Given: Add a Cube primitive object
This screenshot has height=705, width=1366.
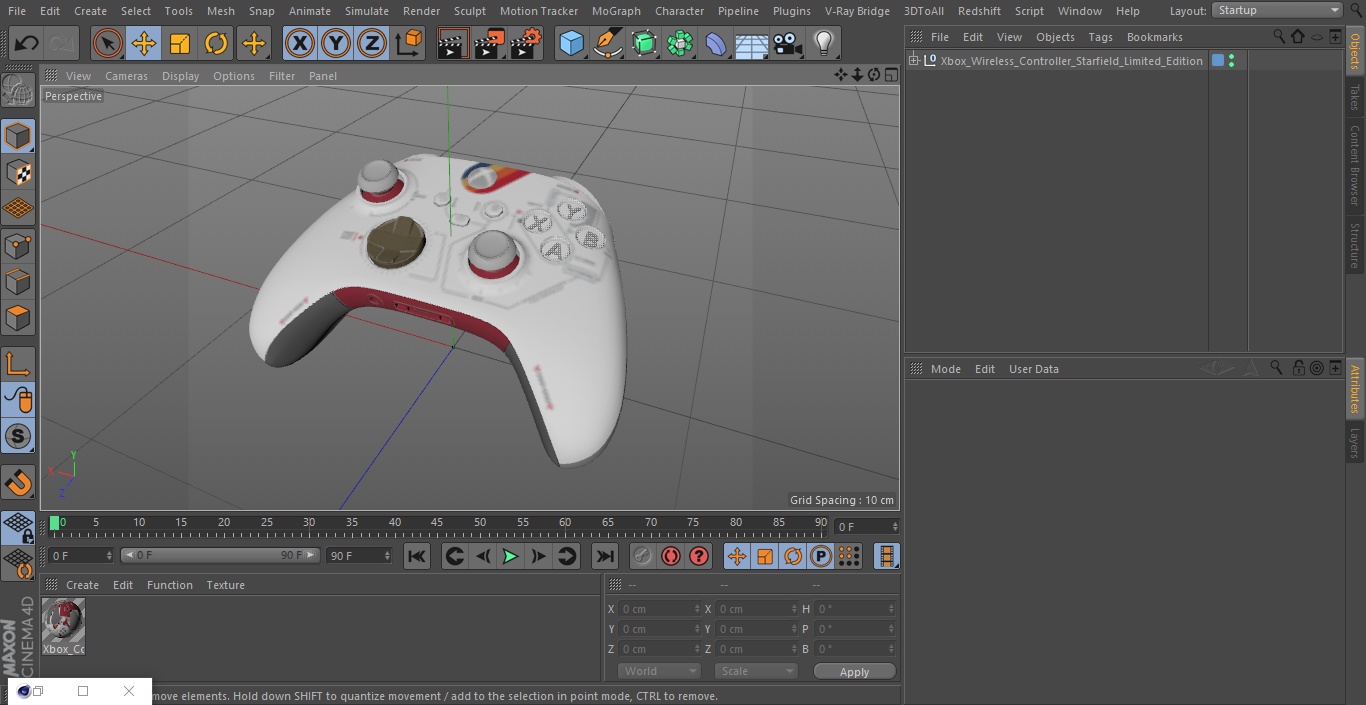Looking at the screenshot, I should [571, 44].
